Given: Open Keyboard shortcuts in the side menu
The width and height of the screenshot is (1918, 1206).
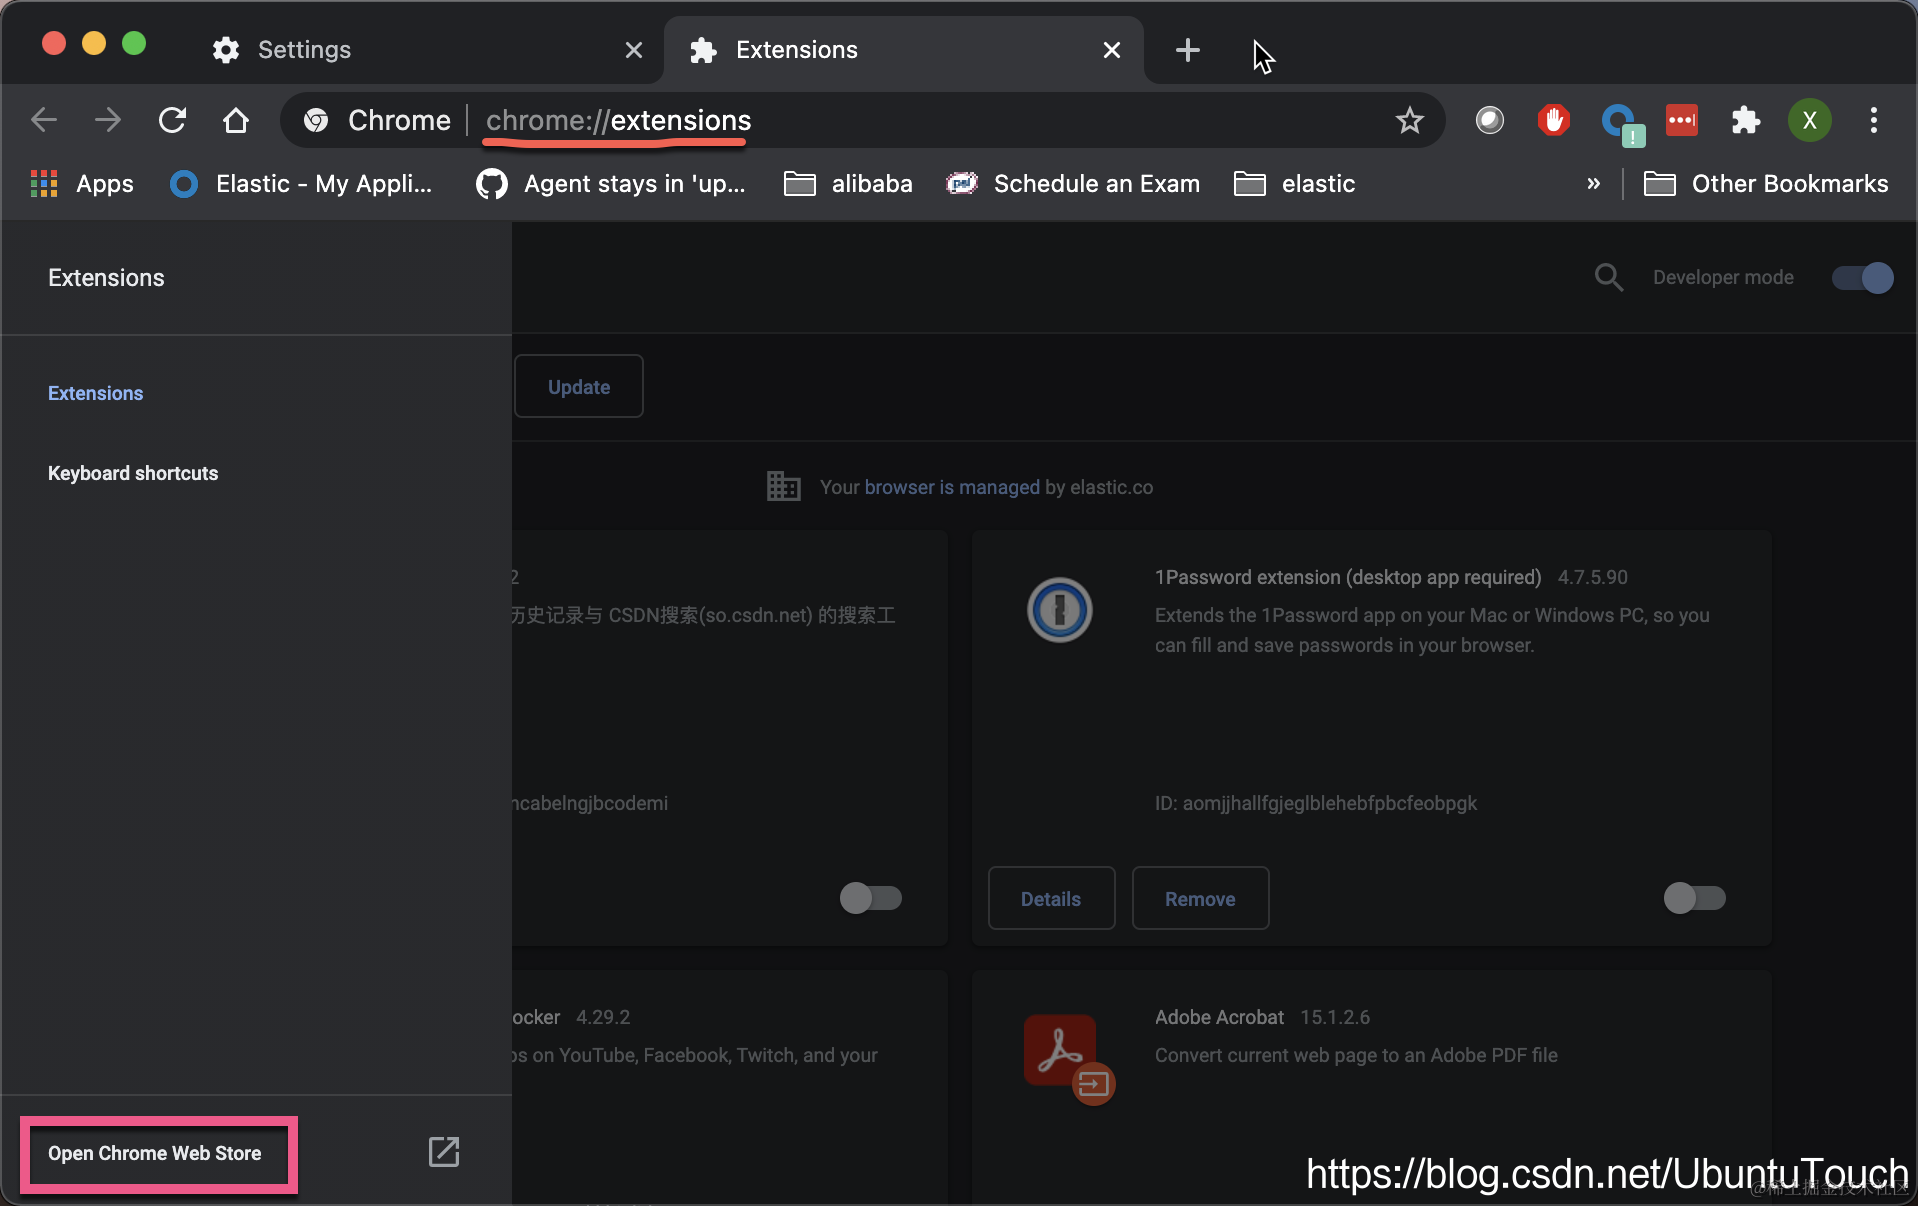Looking at the screenshot, I should 133,473.
